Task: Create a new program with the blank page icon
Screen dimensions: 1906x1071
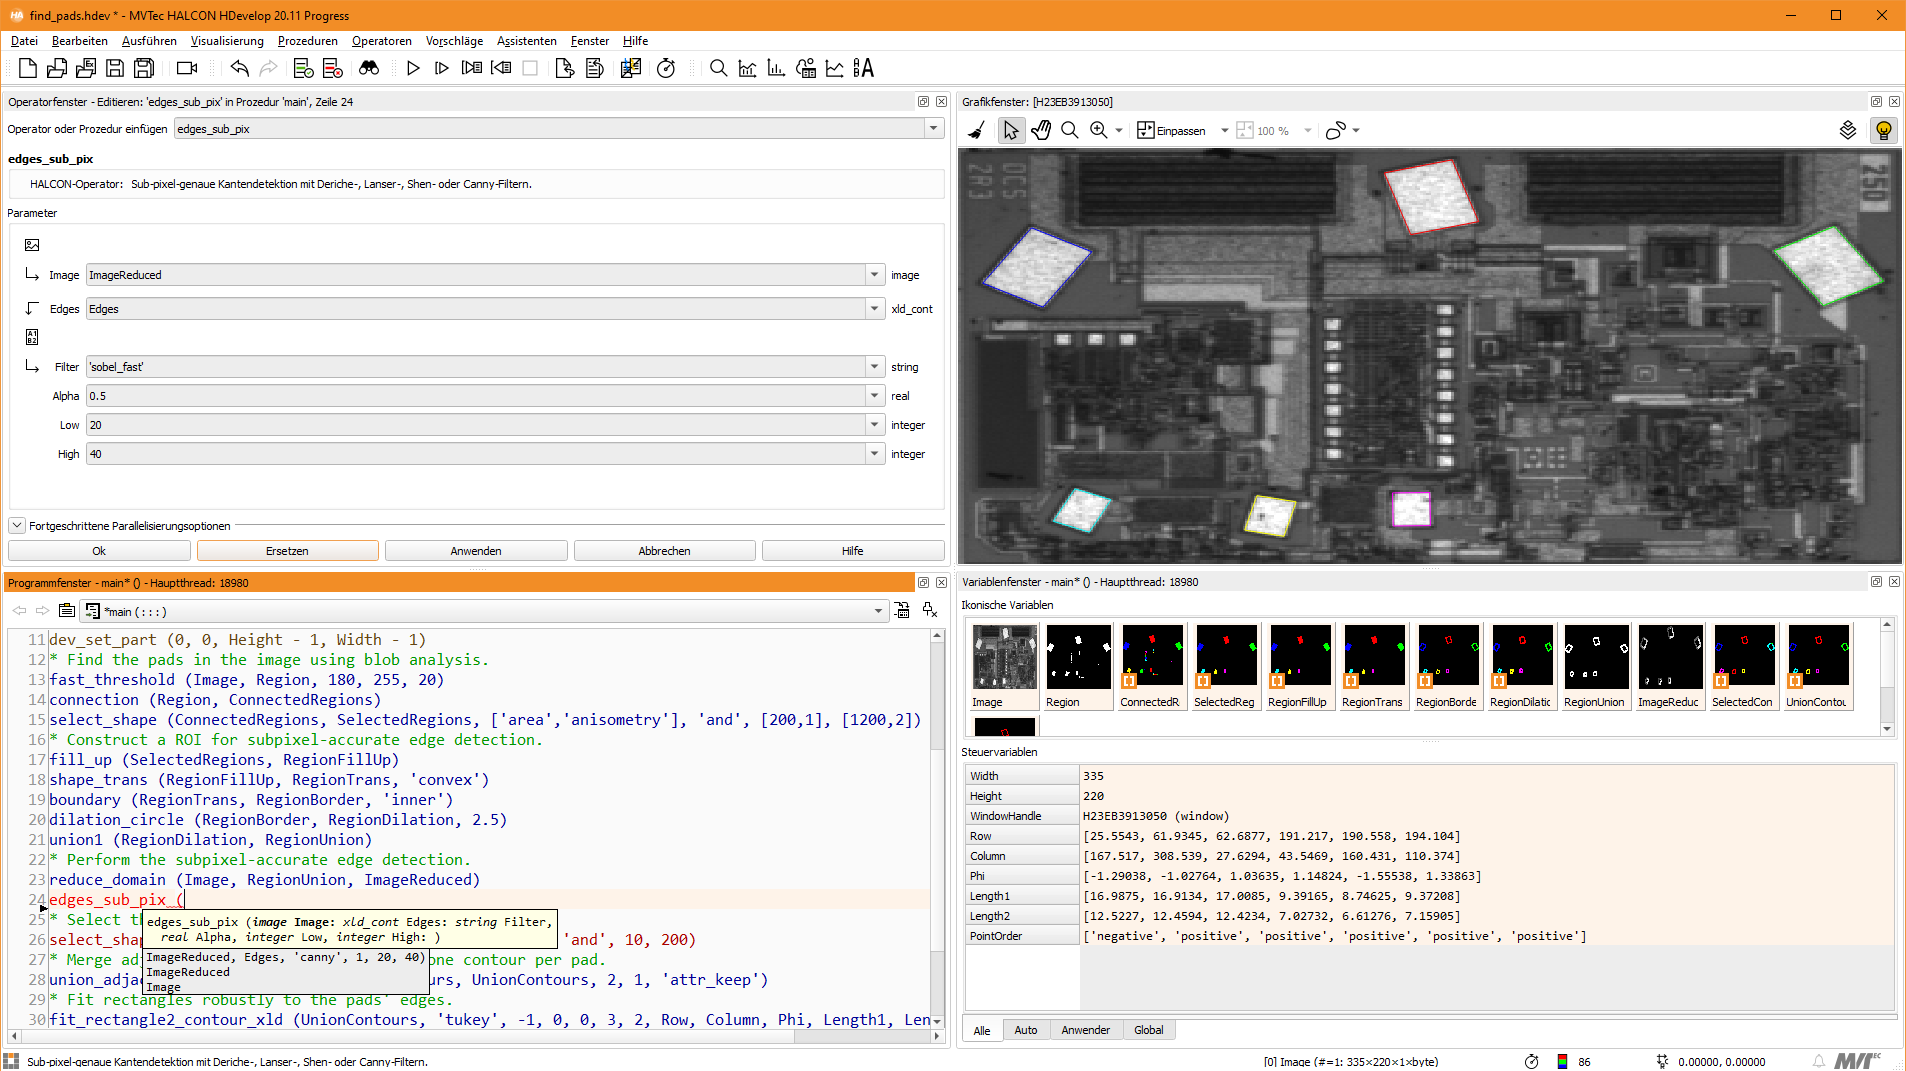Action: pos(28,68)
